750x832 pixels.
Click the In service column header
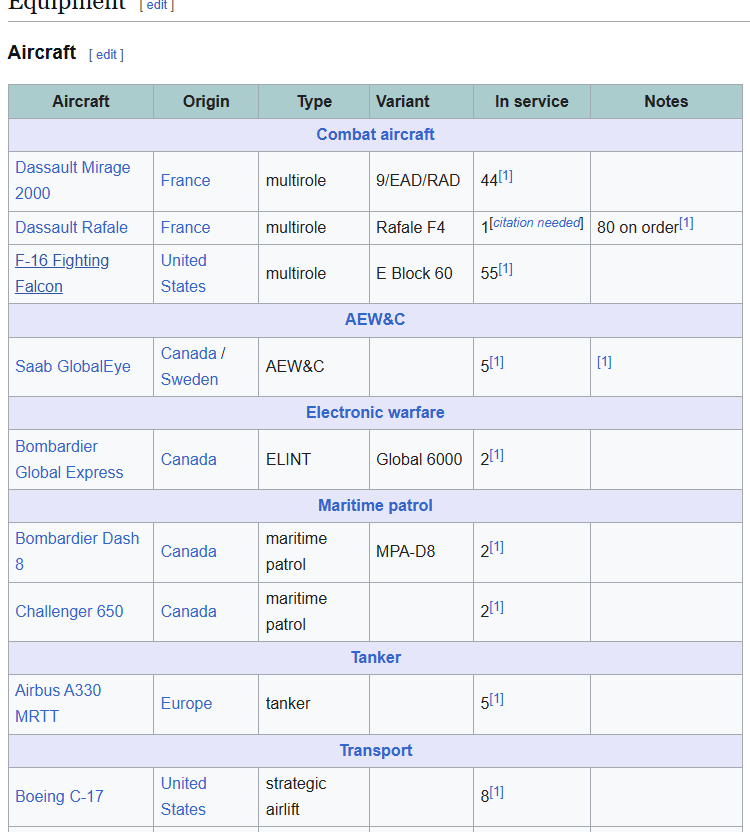point(532,101)
